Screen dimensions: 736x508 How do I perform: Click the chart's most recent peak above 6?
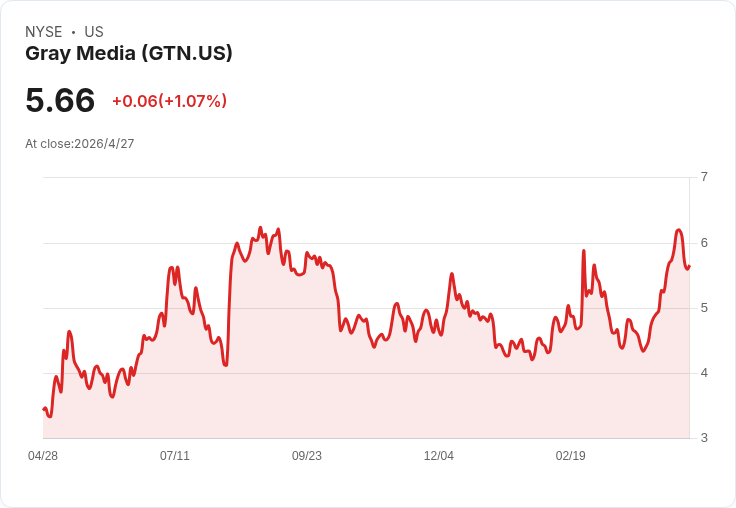[x=678, y=230]
